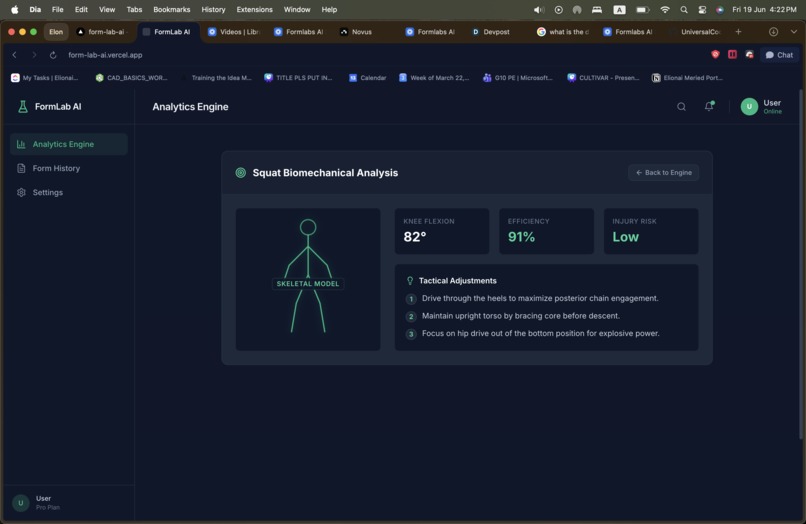Click the search magnifier in the app header
This screenshot has width=806, height=524.
point(681,106)
